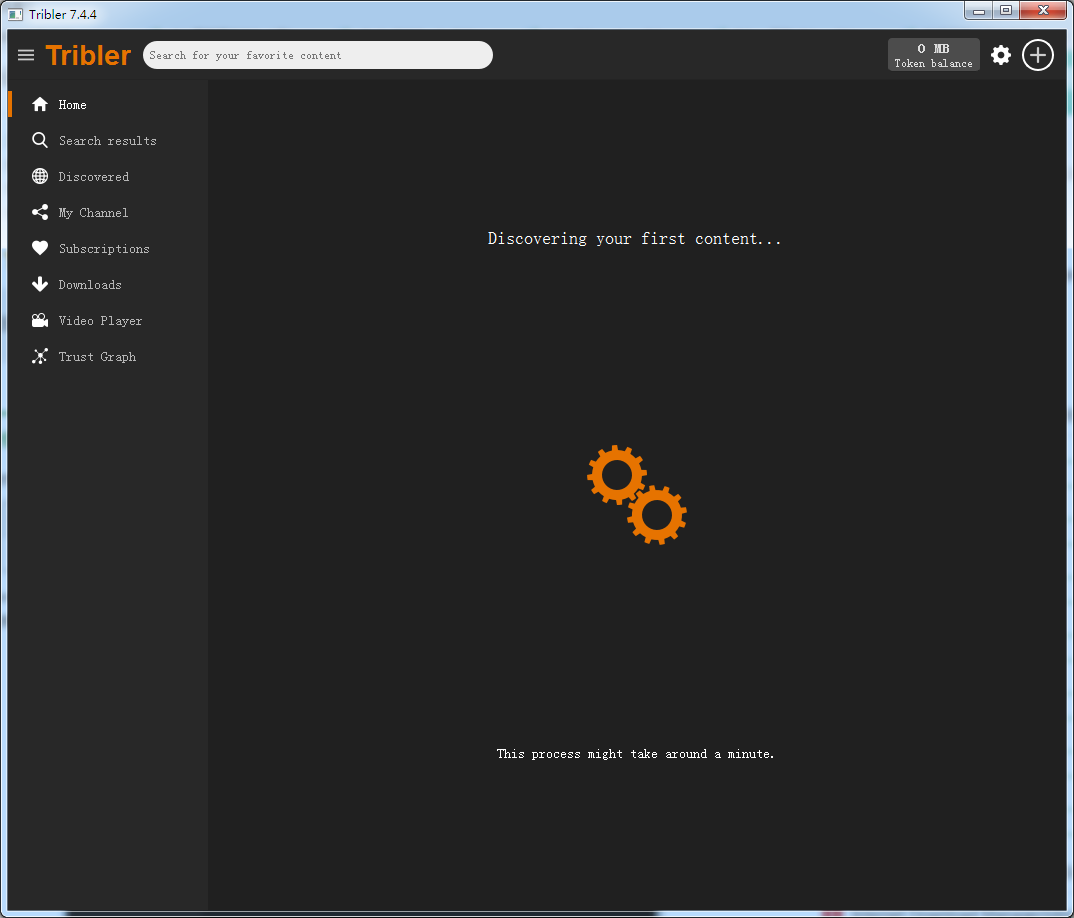1074x918 pixels.
Task: View Subscriptions list
Action: tap(104, 249)
